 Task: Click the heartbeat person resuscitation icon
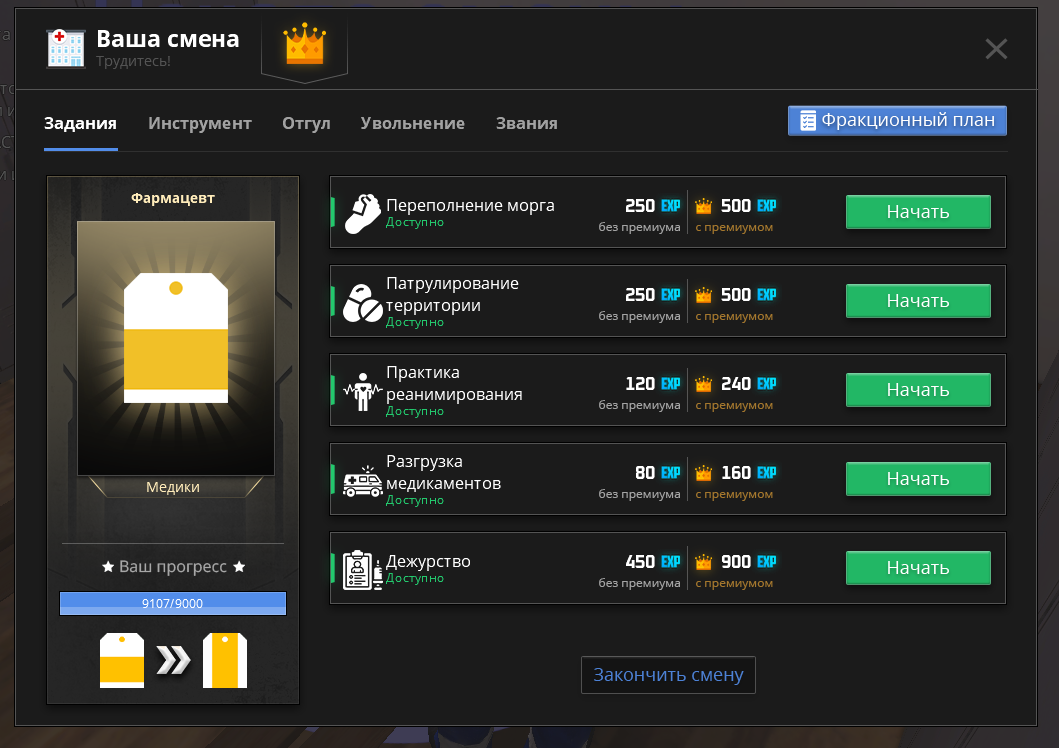click(x=363, y=392)
